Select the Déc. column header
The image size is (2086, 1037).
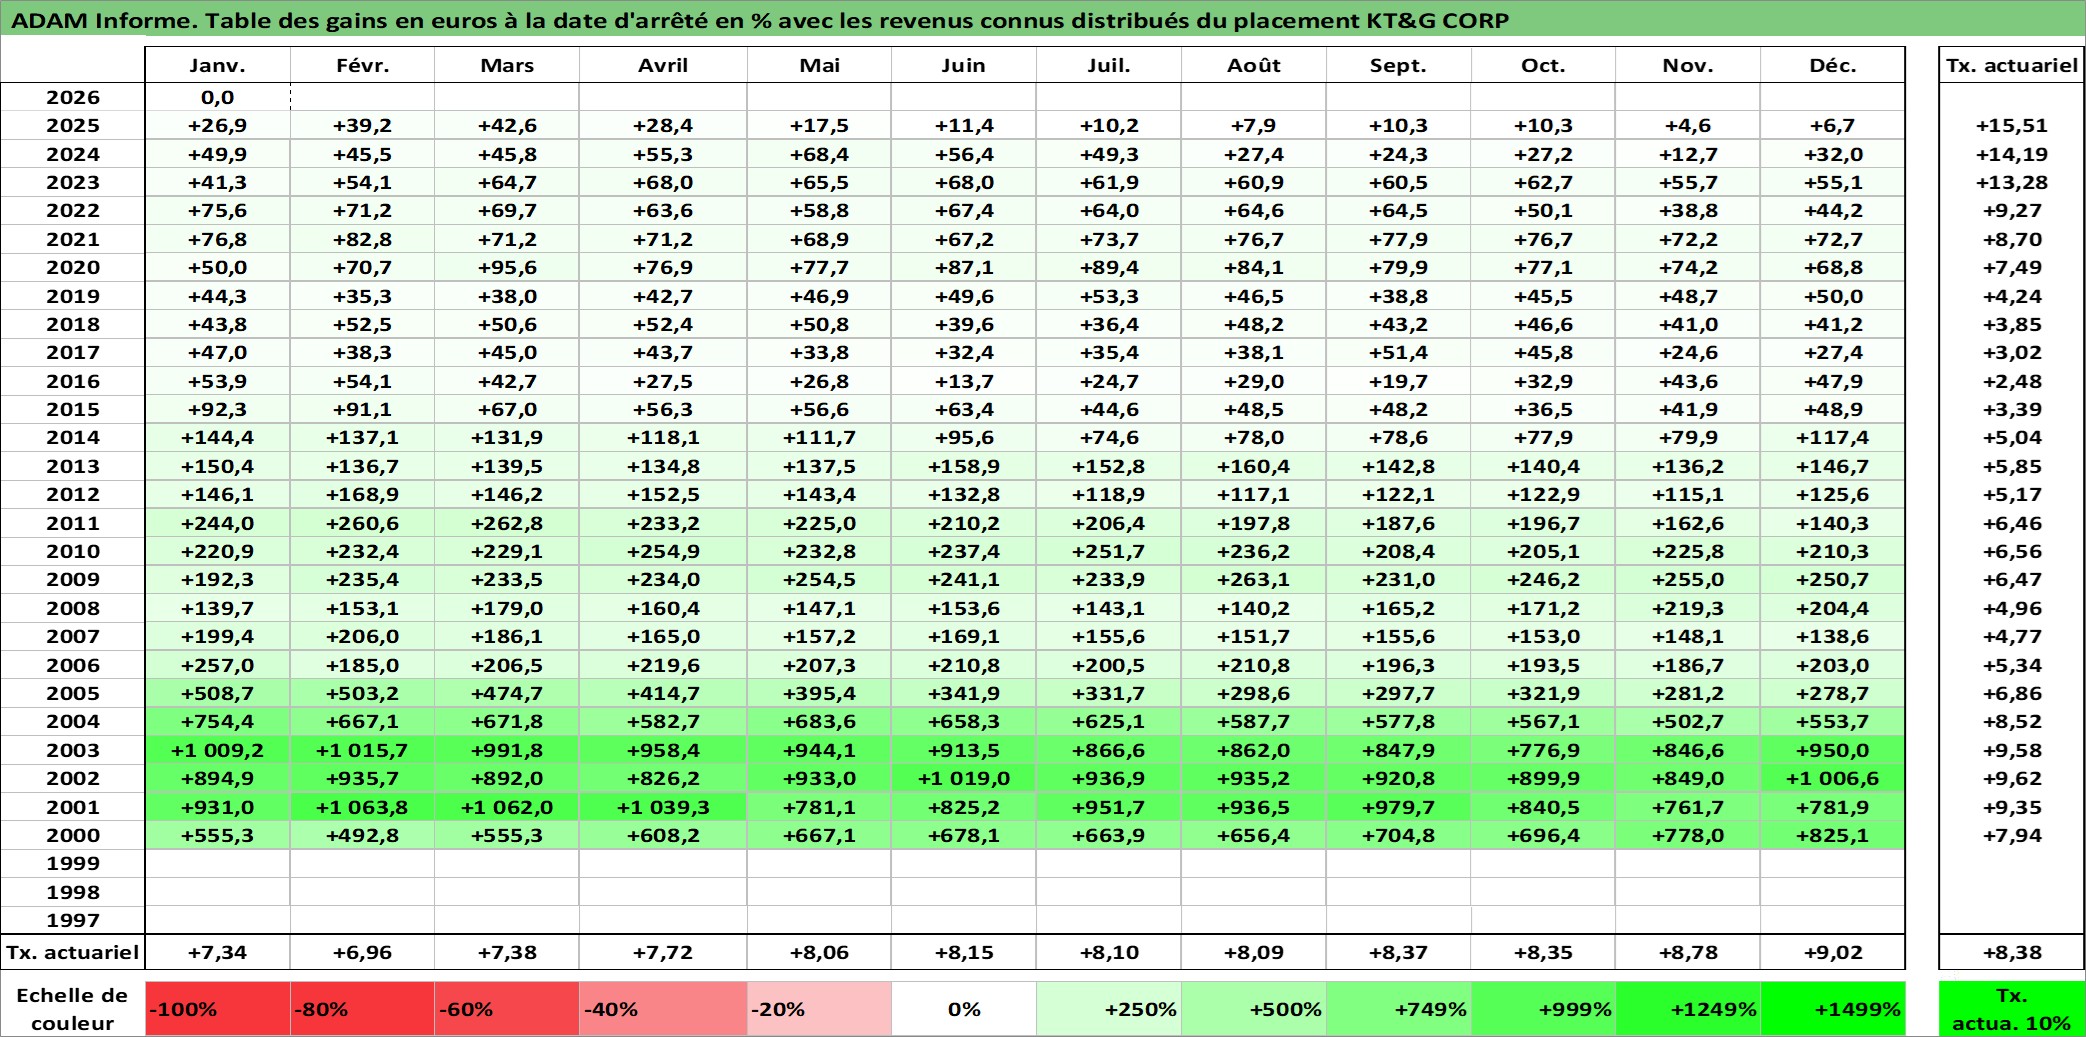(1833, 65)
